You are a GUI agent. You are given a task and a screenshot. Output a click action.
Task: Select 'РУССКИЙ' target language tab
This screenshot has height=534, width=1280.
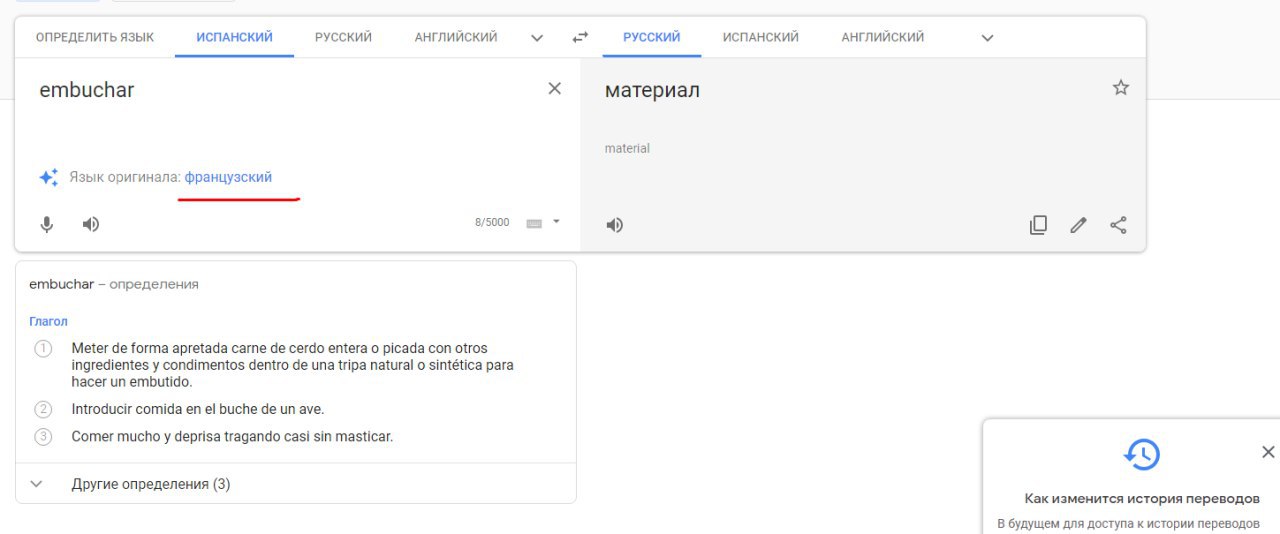(x=651, y=37)
